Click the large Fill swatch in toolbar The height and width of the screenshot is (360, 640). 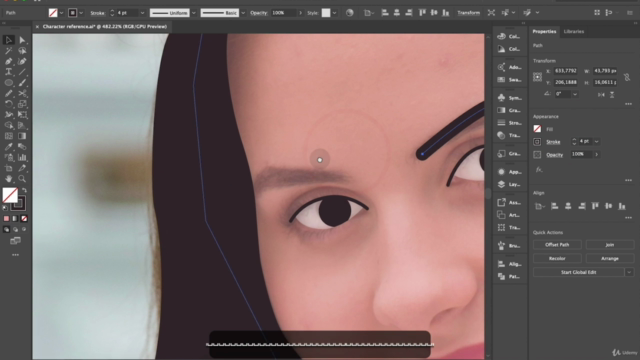(10, 195)
